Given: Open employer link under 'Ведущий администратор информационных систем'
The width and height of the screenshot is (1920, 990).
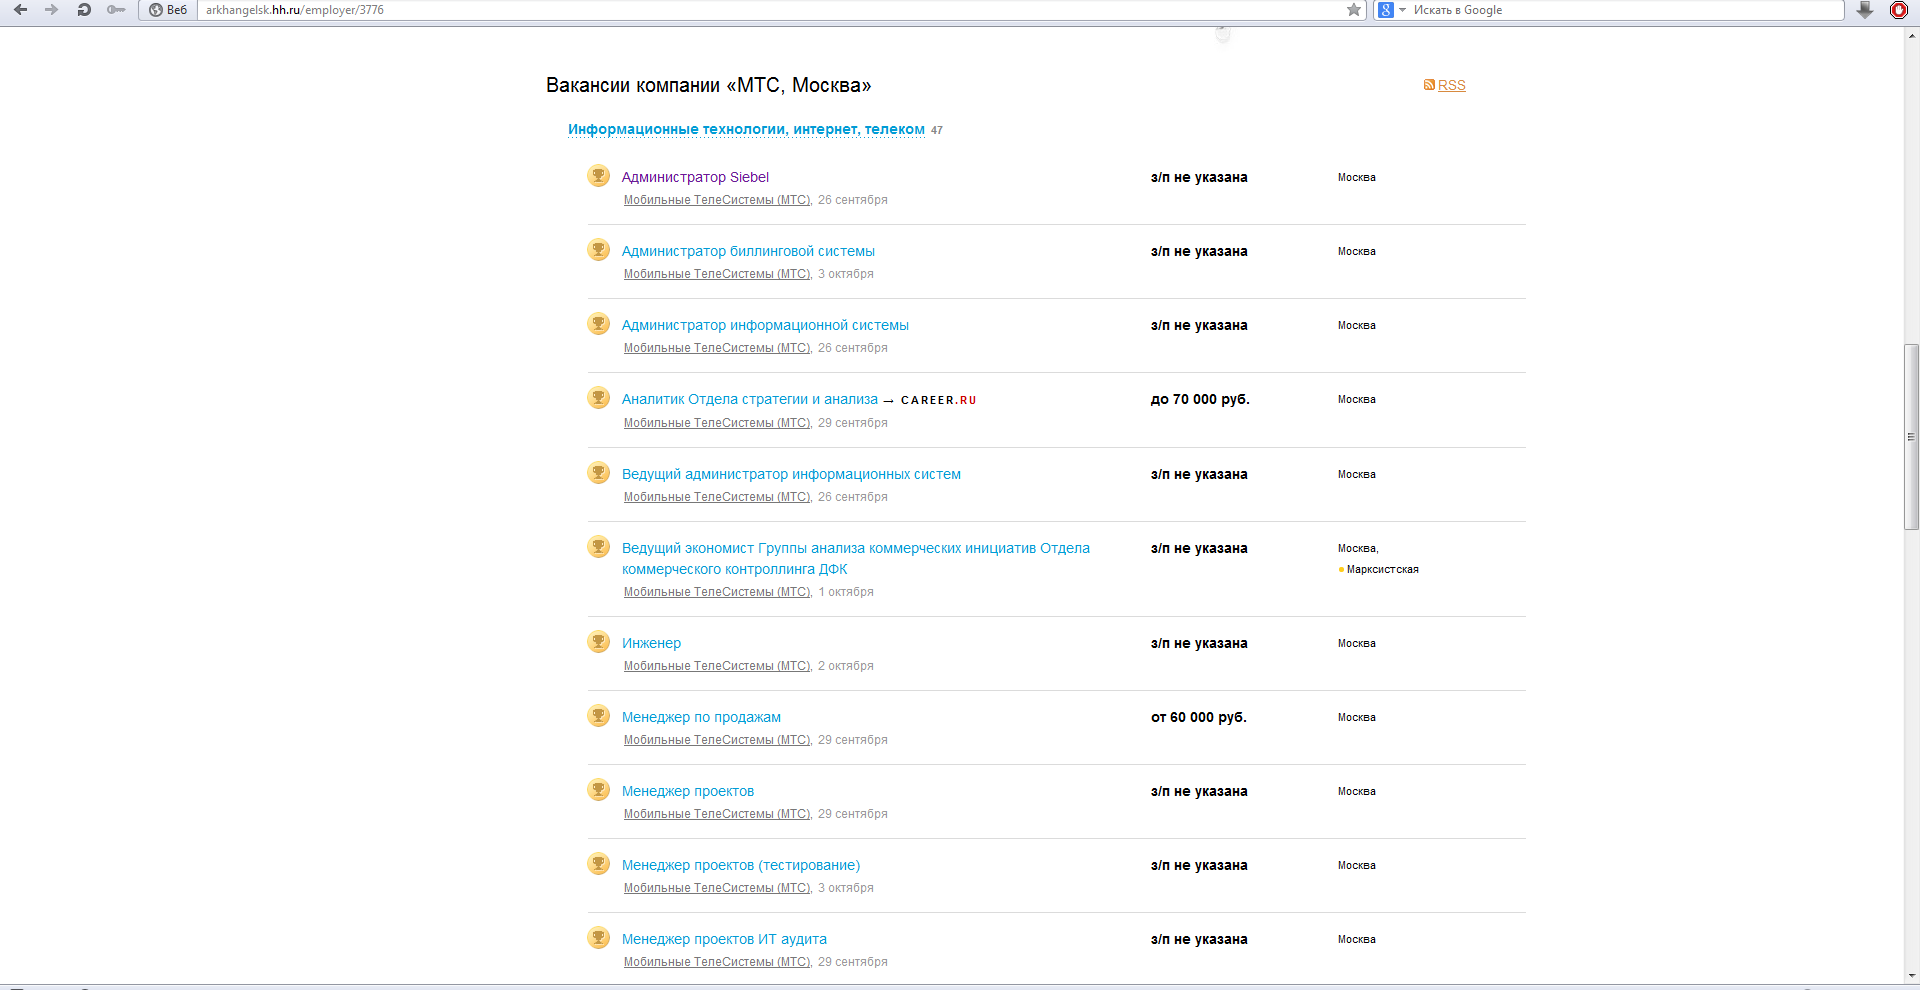Looking at the screenshot, I should [717, 497].
